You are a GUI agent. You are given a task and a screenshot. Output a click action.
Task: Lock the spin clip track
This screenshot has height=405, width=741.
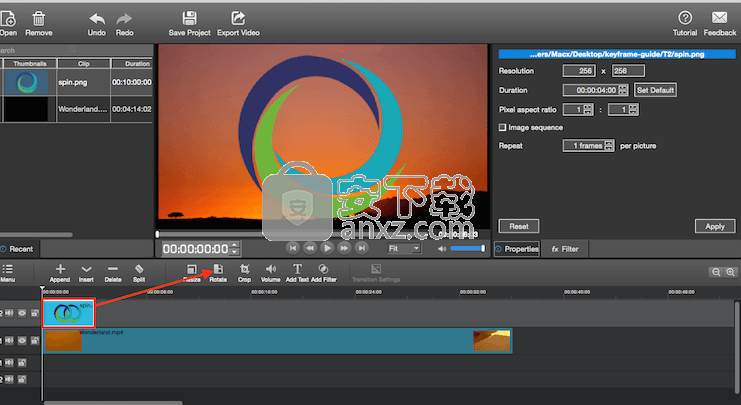(34, 313)
